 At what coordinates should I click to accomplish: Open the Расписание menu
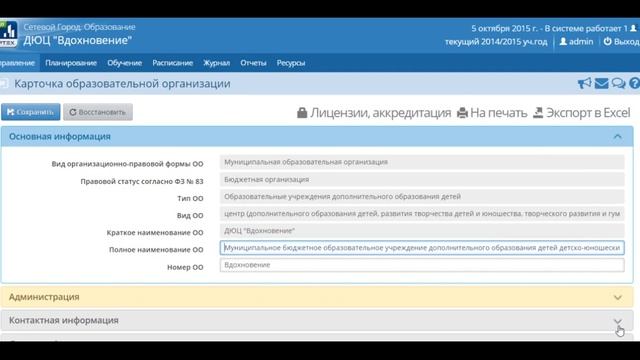point(172,63)
